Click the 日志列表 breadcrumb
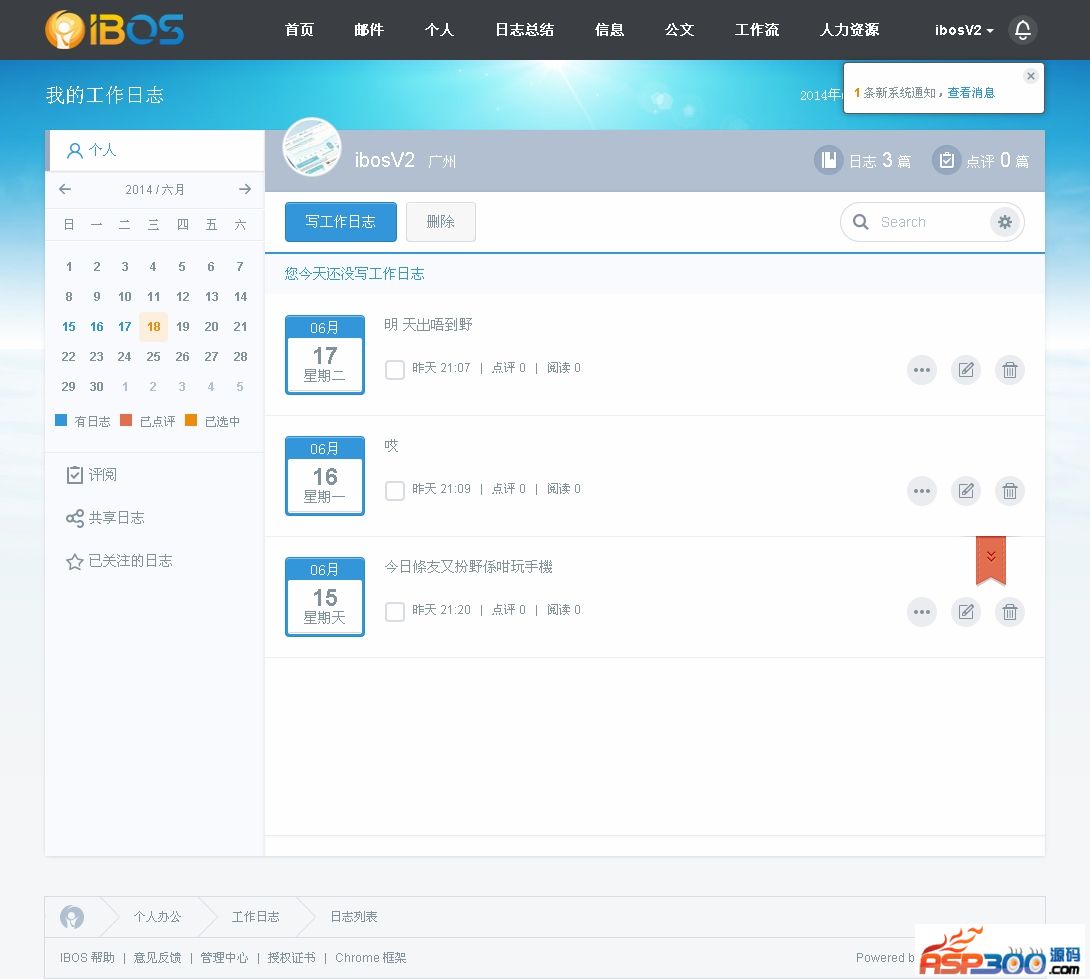The width and height of the screenshot is (1090, 979). click(x=354, y=916)
